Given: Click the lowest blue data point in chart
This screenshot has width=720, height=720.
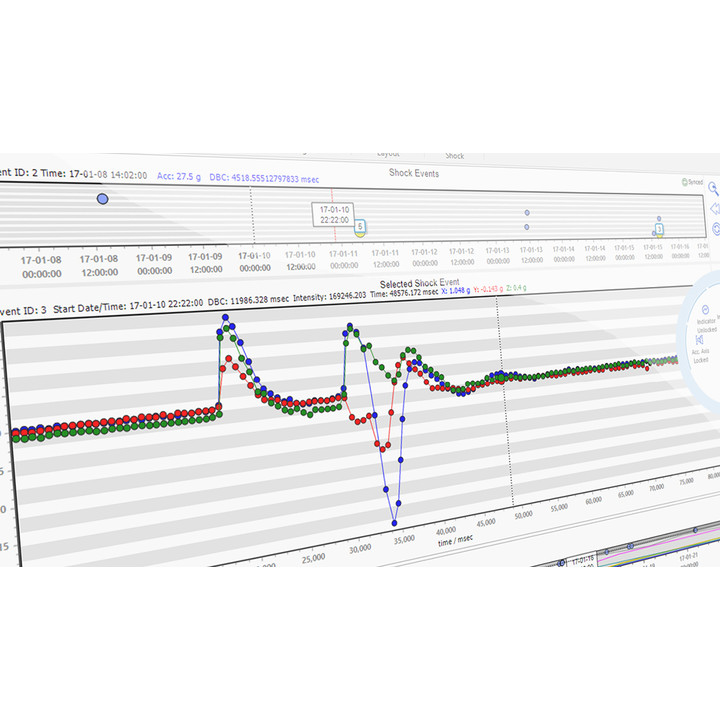Looking at the screenshot, I should click(394, 522).
